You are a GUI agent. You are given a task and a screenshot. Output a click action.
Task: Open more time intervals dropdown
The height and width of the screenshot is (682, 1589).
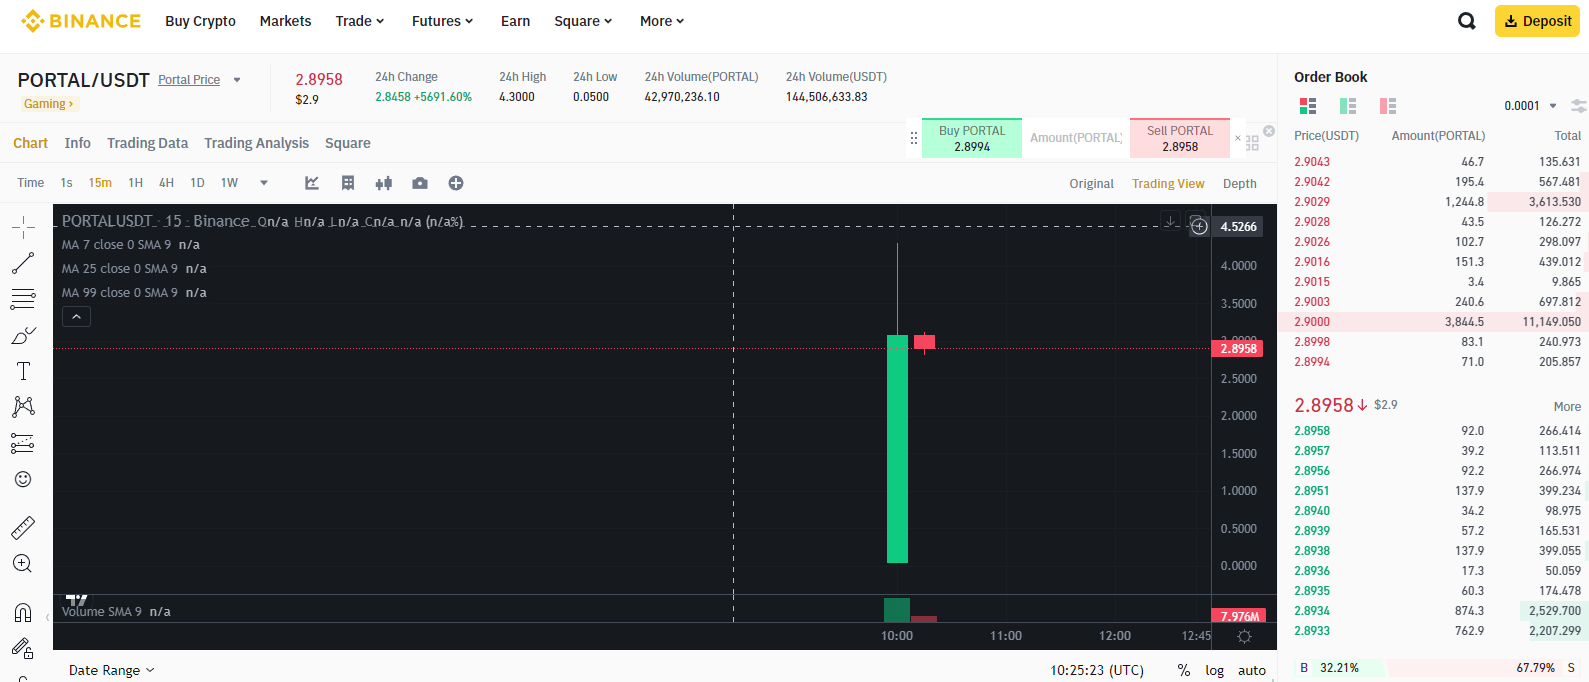(x=264, y=183)
